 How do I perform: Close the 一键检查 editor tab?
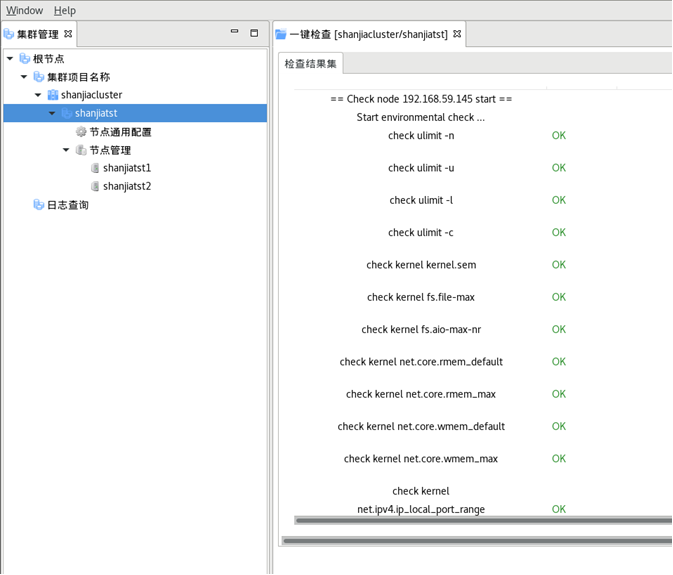[x=457, y=34]
